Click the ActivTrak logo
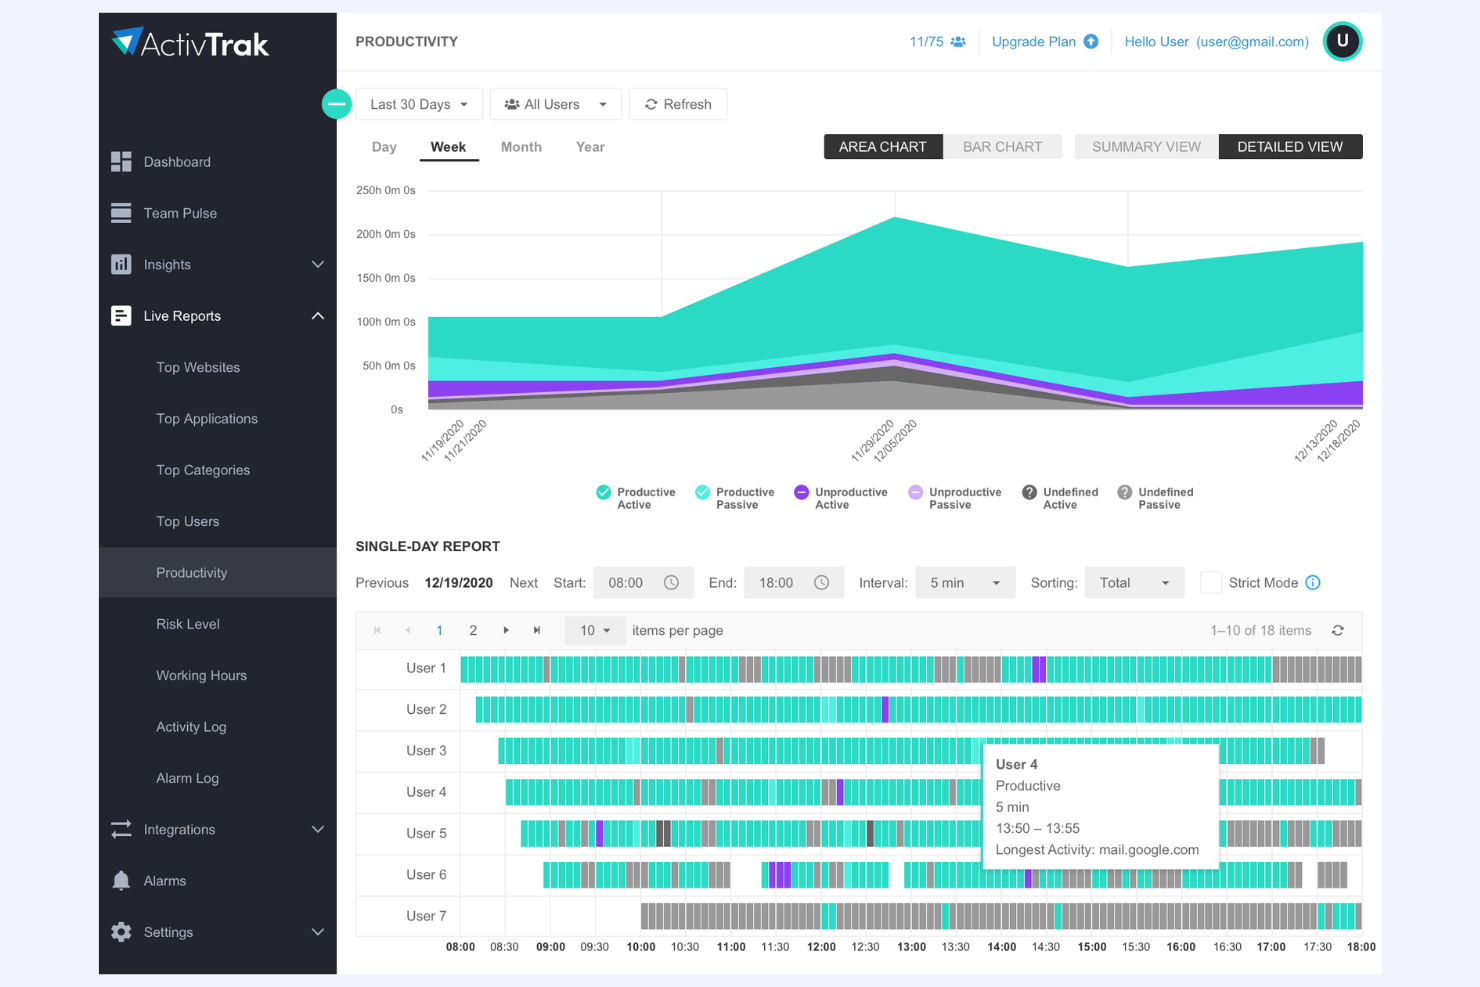 [190, 43]
